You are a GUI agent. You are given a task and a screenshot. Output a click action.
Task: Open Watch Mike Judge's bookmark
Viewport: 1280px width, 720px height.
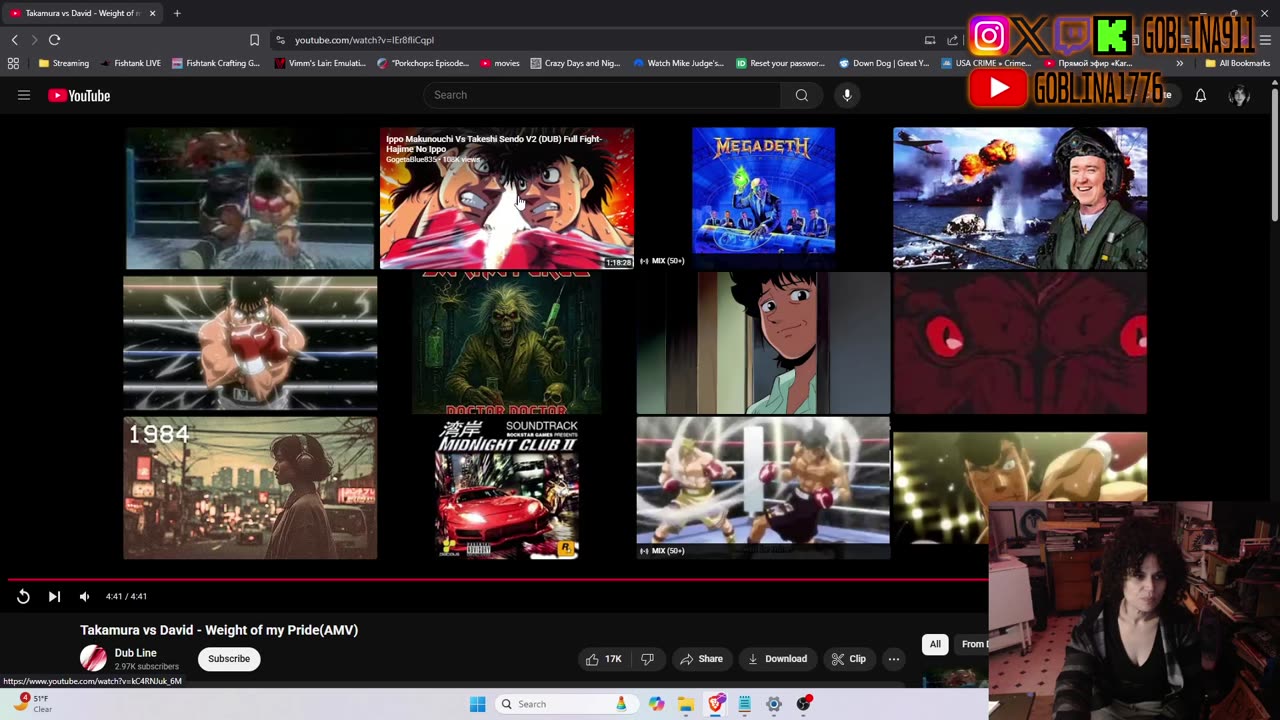(x=679, y=63)
